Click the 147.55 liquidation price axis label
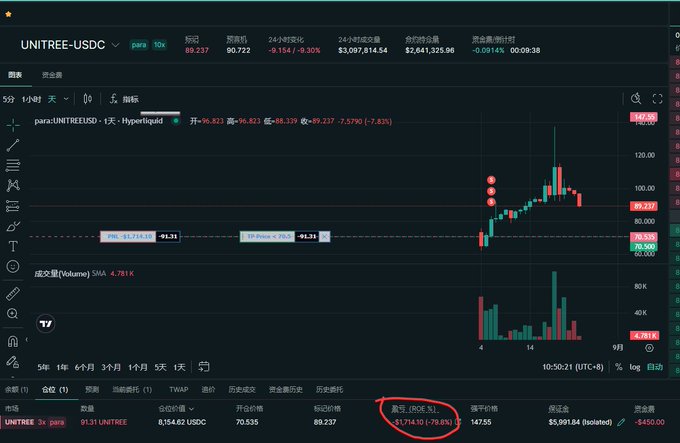Screen dimensions: 680x443 644,117
